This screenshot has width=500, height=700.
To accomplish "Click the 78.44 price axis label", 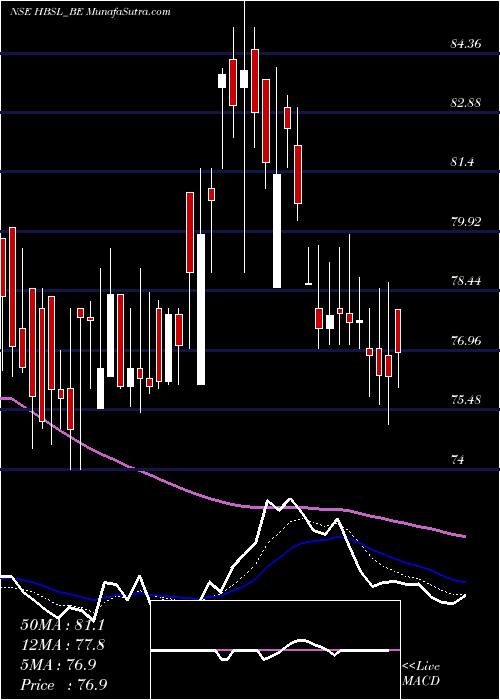I will [x=465, y=281].
